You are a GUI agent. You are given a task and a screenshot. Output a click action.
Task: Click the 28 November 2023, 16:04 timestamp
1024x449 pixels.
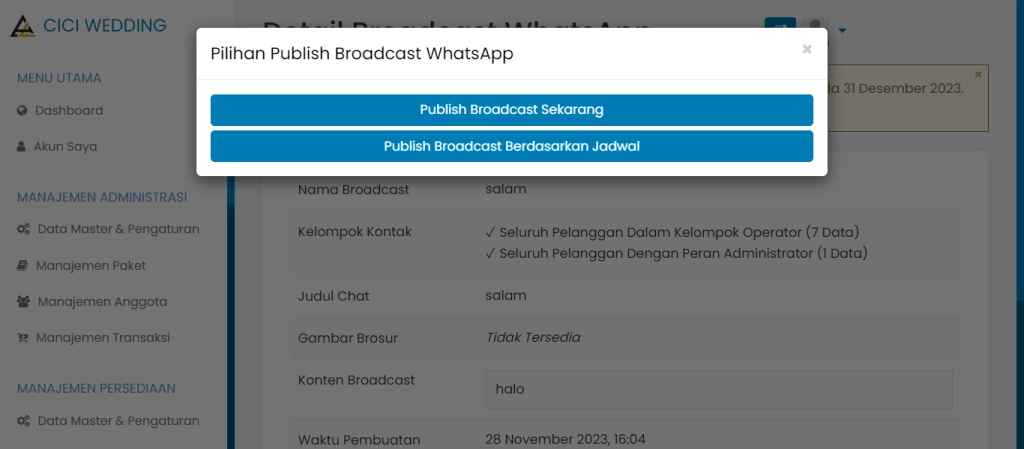coord(566,439)
